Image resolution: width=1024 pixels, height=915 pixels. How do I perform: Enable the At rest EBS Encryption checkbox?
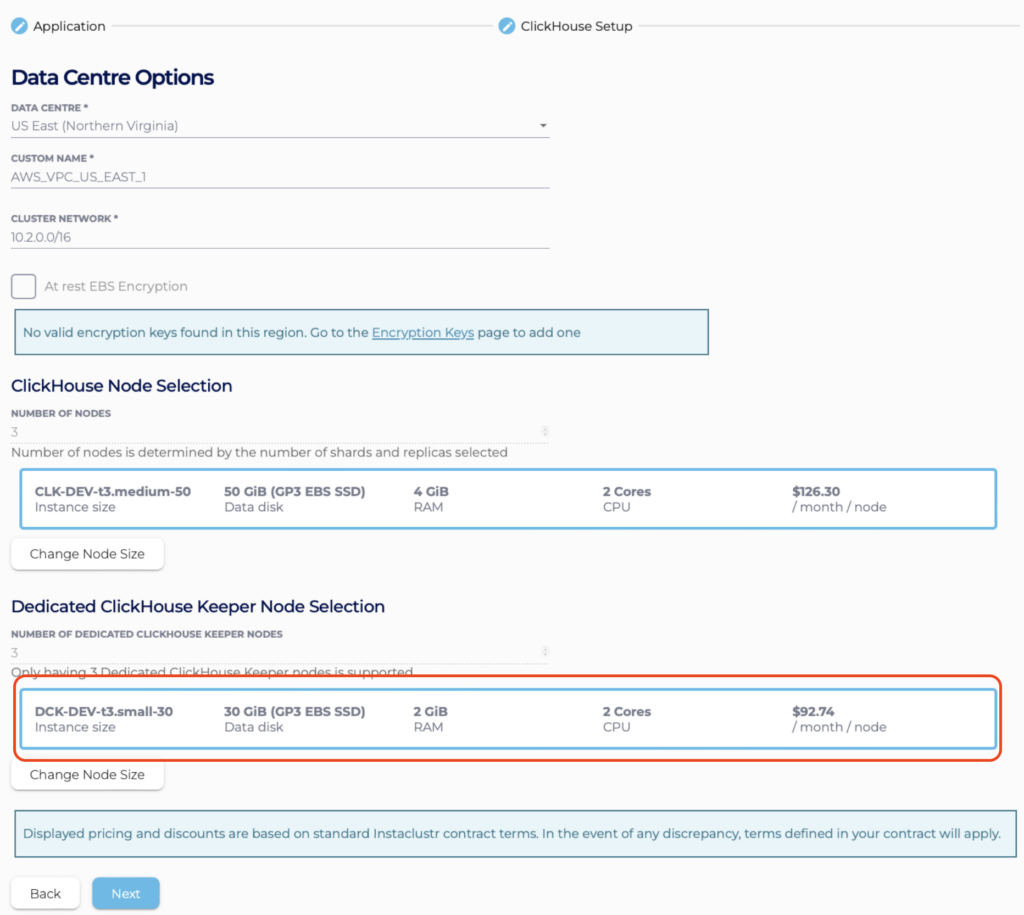(24, 286)
